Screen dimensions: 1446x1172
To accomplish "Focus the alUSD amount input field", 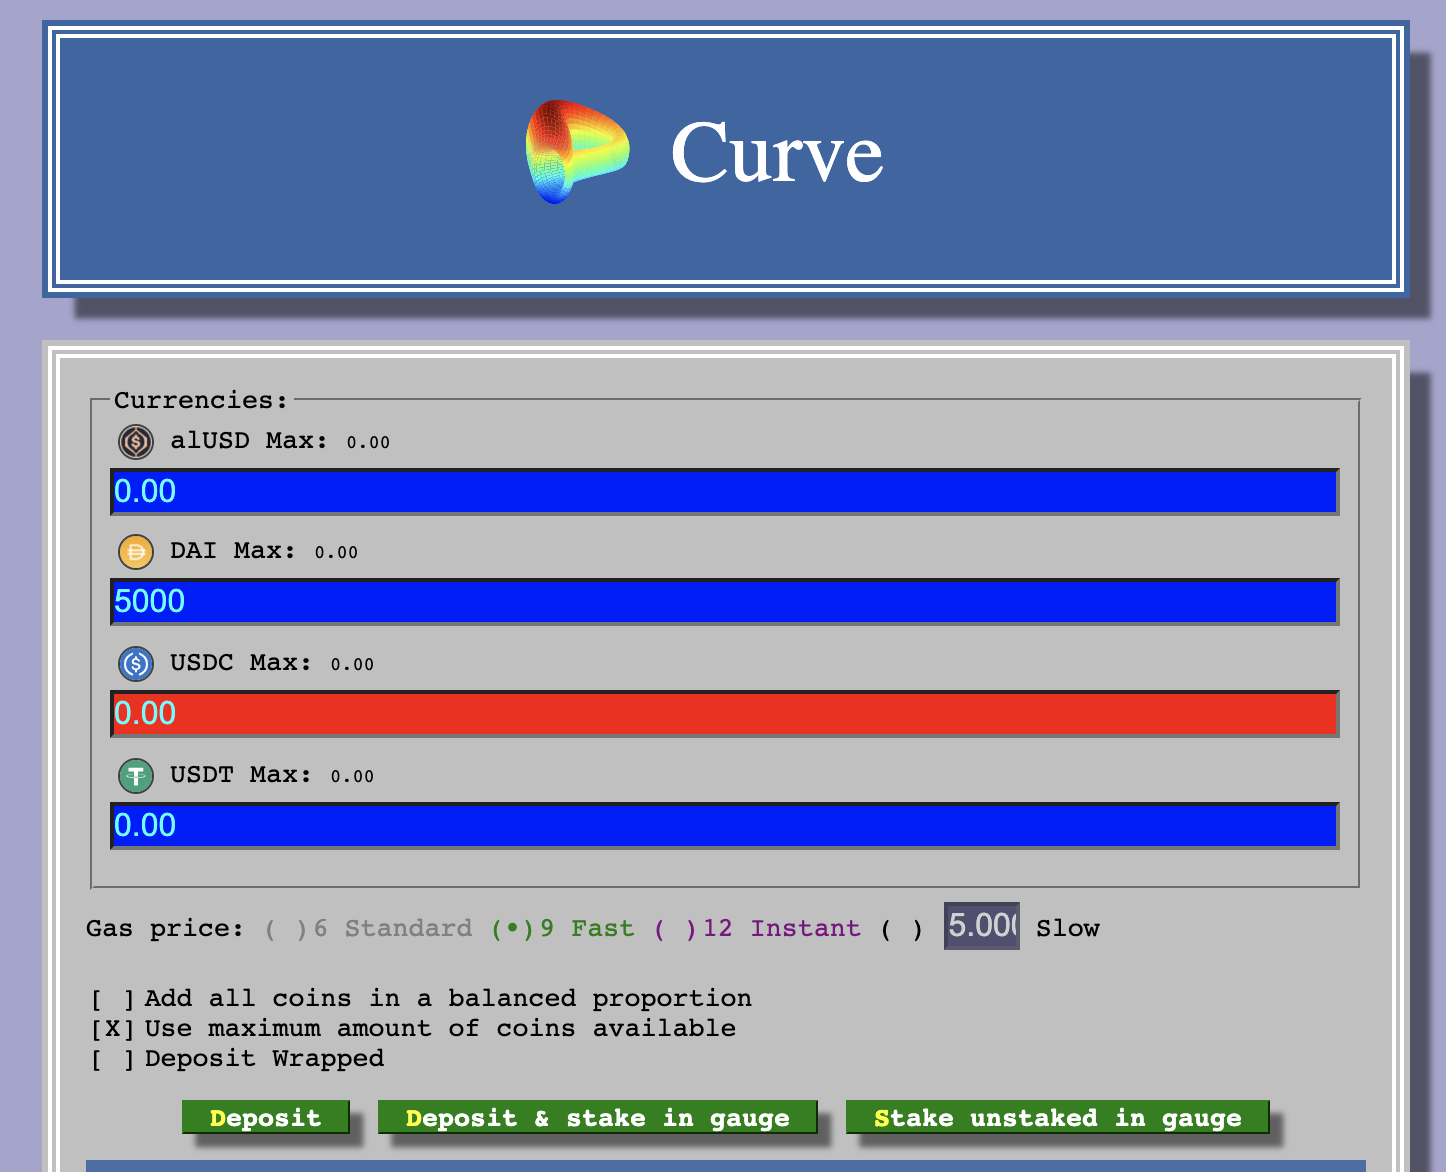I will (x=724, y=492).
